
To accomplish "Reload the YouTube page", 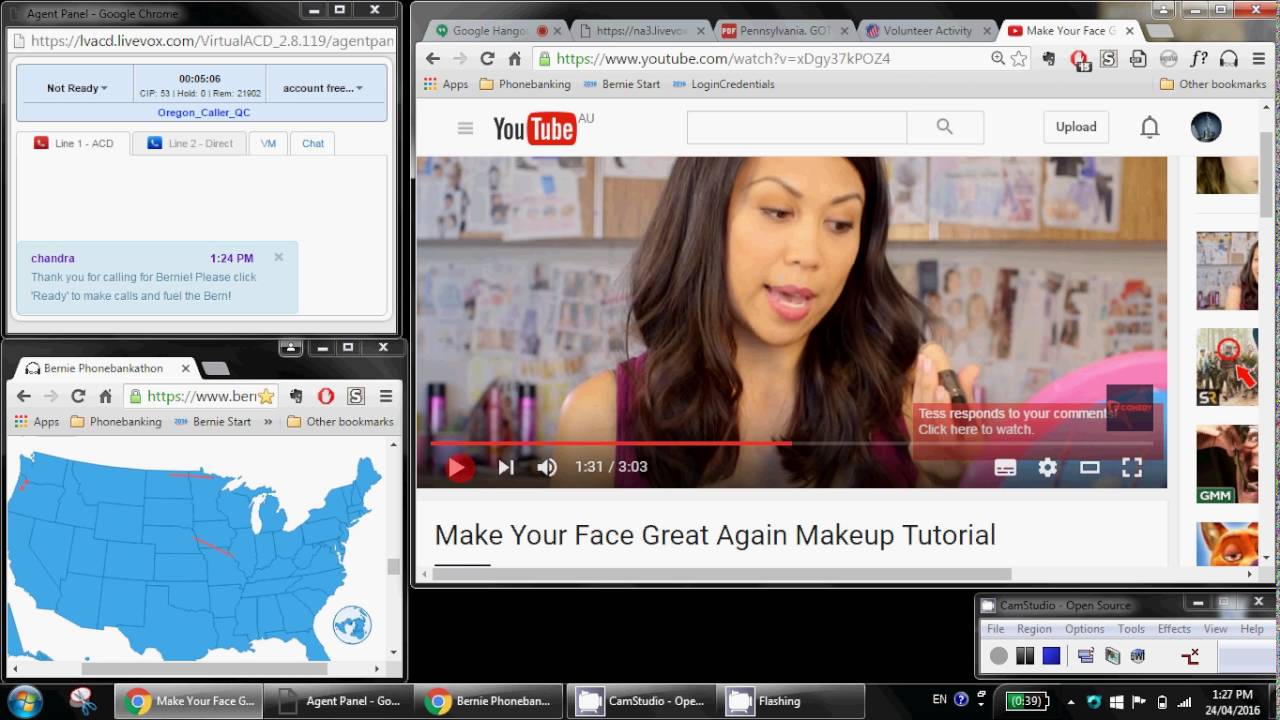I will point(487,59).
